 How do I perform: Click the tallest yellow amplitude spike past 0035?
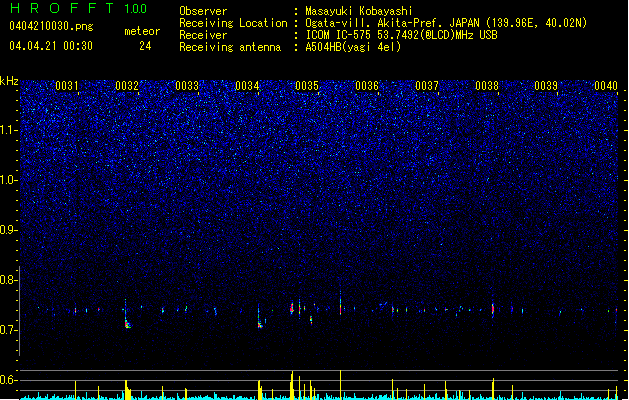coord(341,385)
